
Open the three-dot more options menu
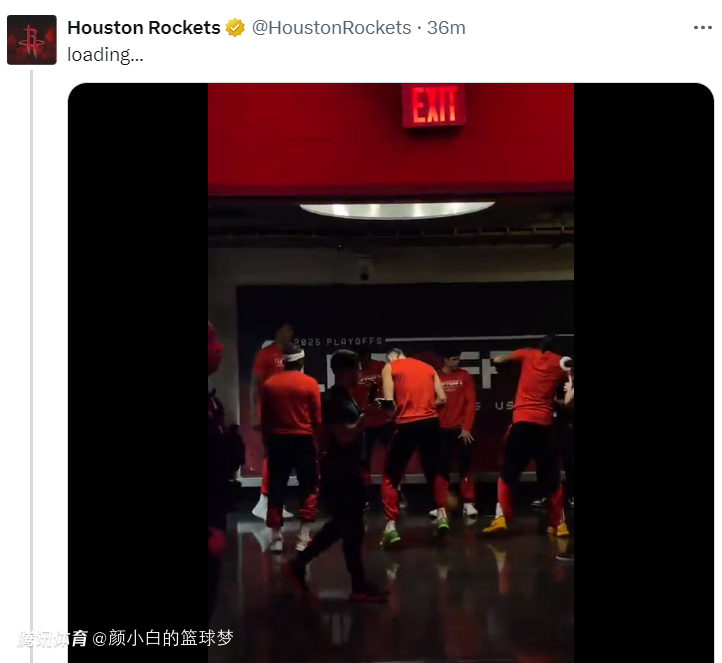click(703, 28)
